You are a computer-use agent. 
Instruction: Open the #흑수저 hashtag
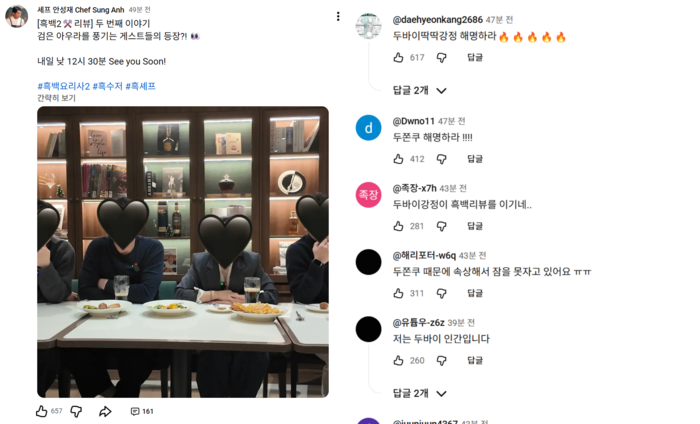click(x=108, y=86)
